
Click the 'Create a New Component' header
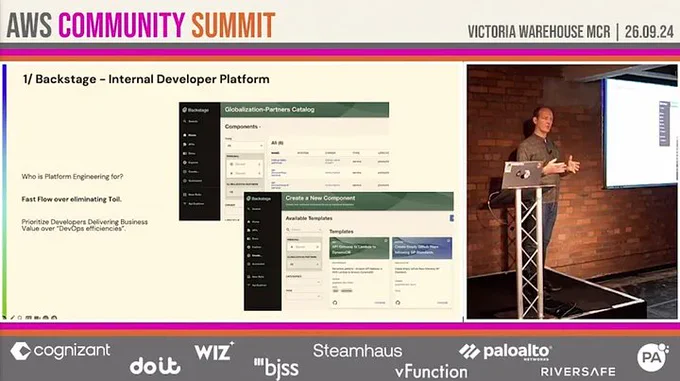[x=320, y=198]
